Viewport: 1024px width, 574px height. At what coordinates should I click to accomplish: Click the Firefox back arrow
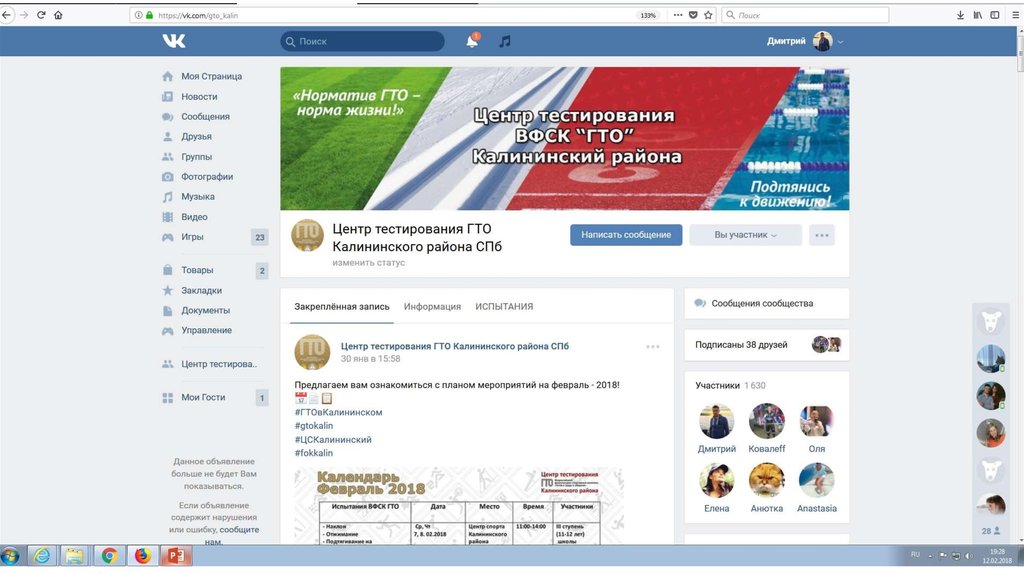[x=7, y=14]
